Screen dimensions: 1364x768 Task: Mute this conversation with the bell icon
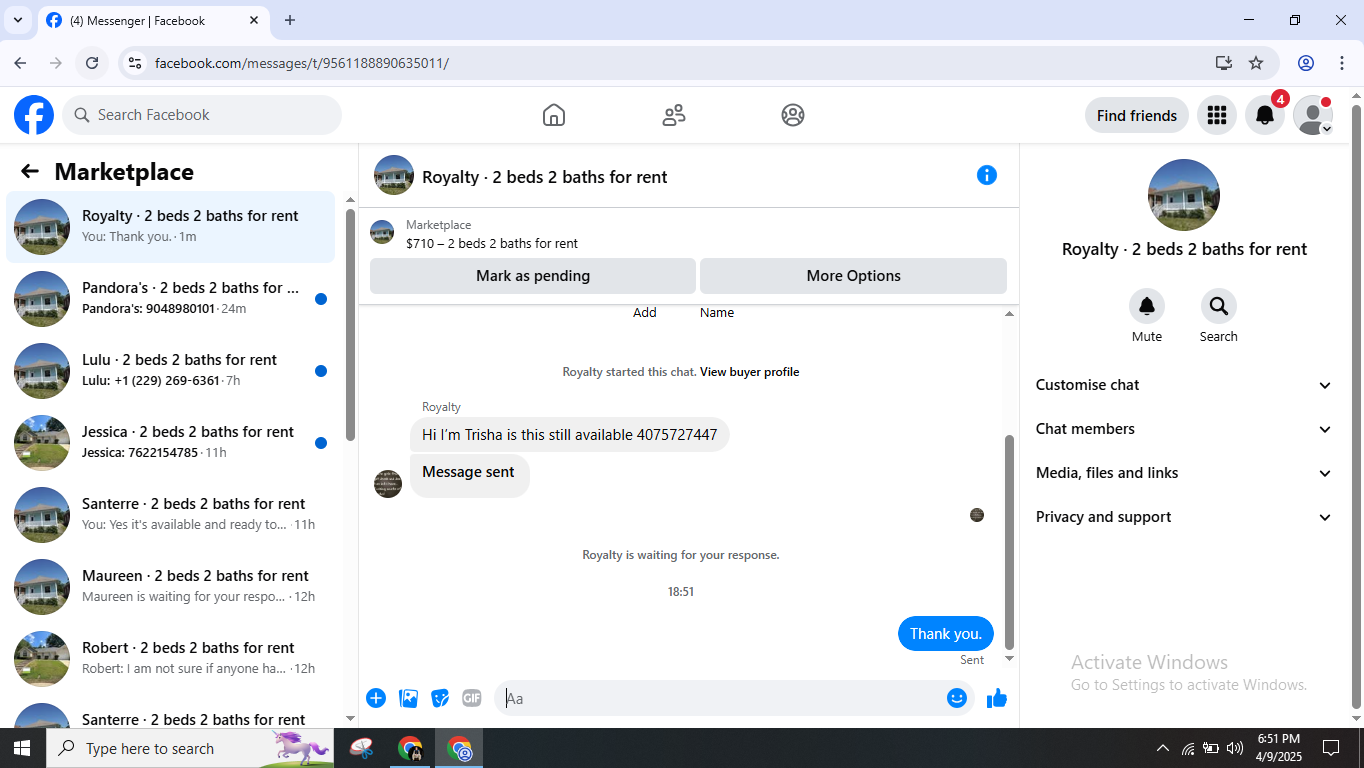coord(1147,306)
